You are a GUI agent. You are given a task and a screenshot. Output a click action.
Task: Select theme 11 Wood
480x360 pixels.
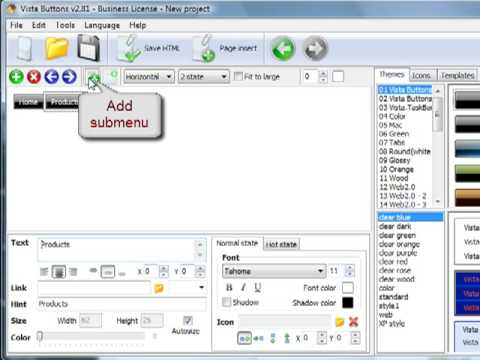(x=394, y=178)
